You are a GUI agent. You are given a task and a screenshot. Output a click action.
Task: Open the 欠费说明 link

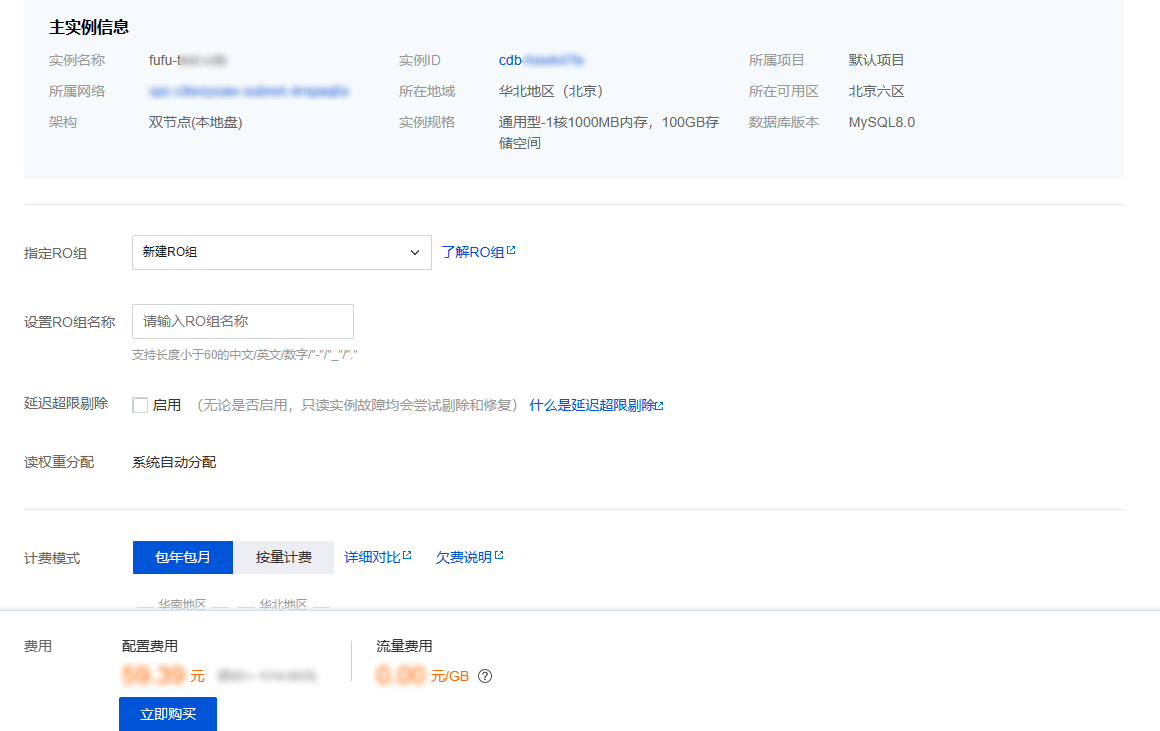[463, 557]
